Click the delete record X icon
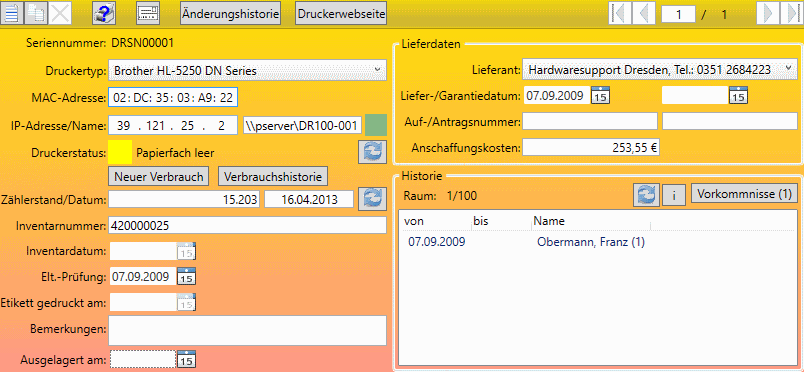Viewport: 804px width, 372px height. tap(60, 13)
